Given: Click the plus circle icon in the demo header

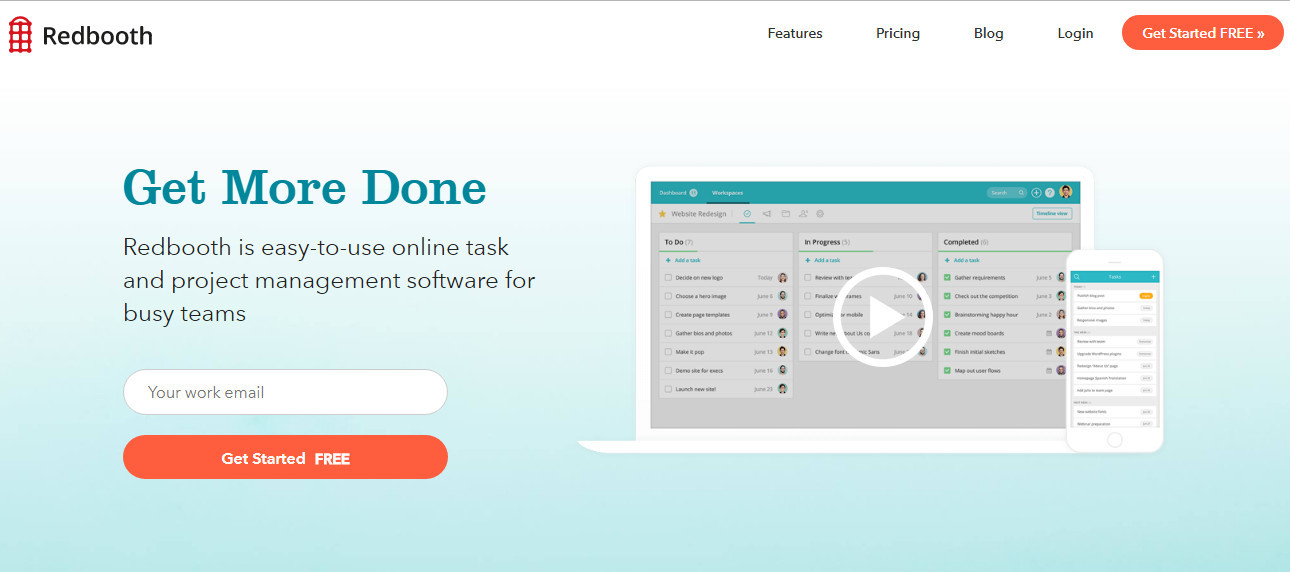Looking at the screenshot, I should [x=1037, y=192].
